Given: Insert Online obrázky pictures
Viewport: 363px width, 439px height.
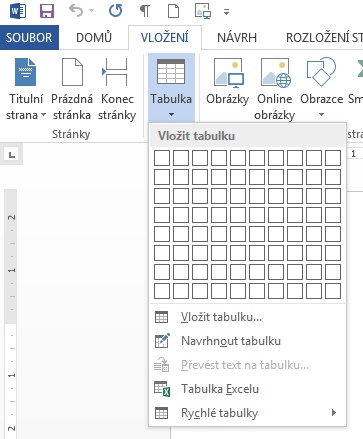Looking at the screenshot, I should tap(274, 89).
